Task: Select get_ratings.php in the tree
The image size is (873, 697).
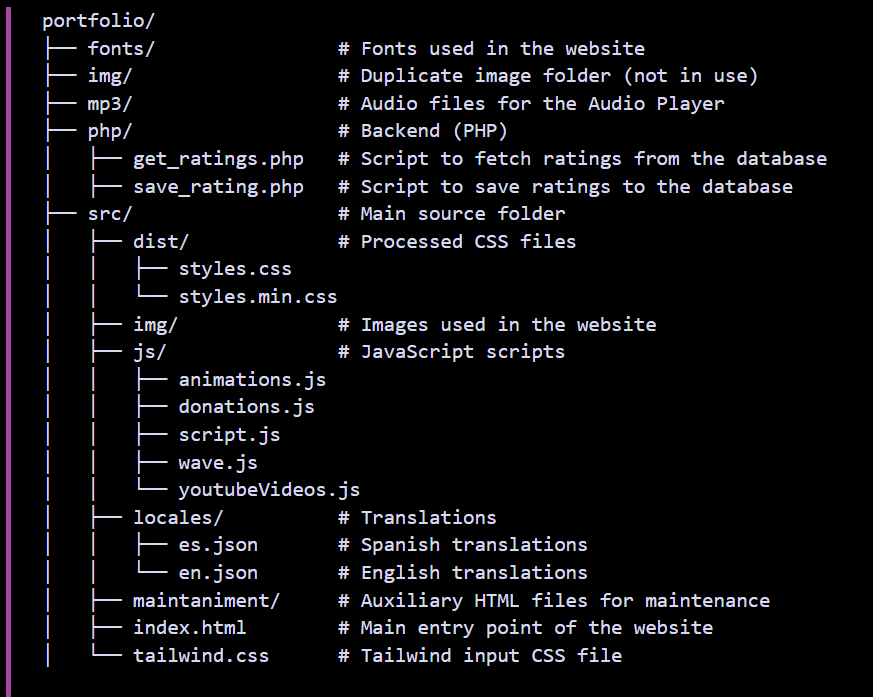Action: (x=218, y=159)
